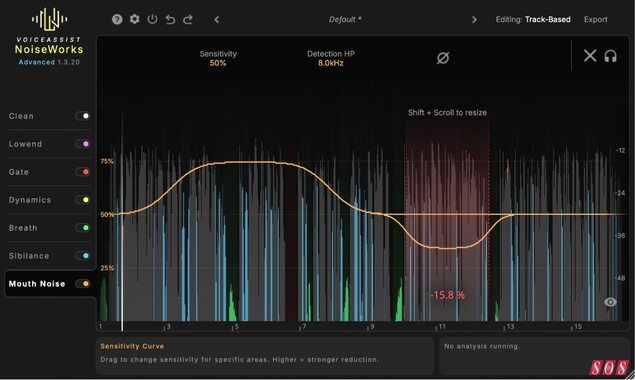Image resolution: width=635 pixels, height=380 pixels.
Task: Click timeline marker 11
Action: point(442,327)
